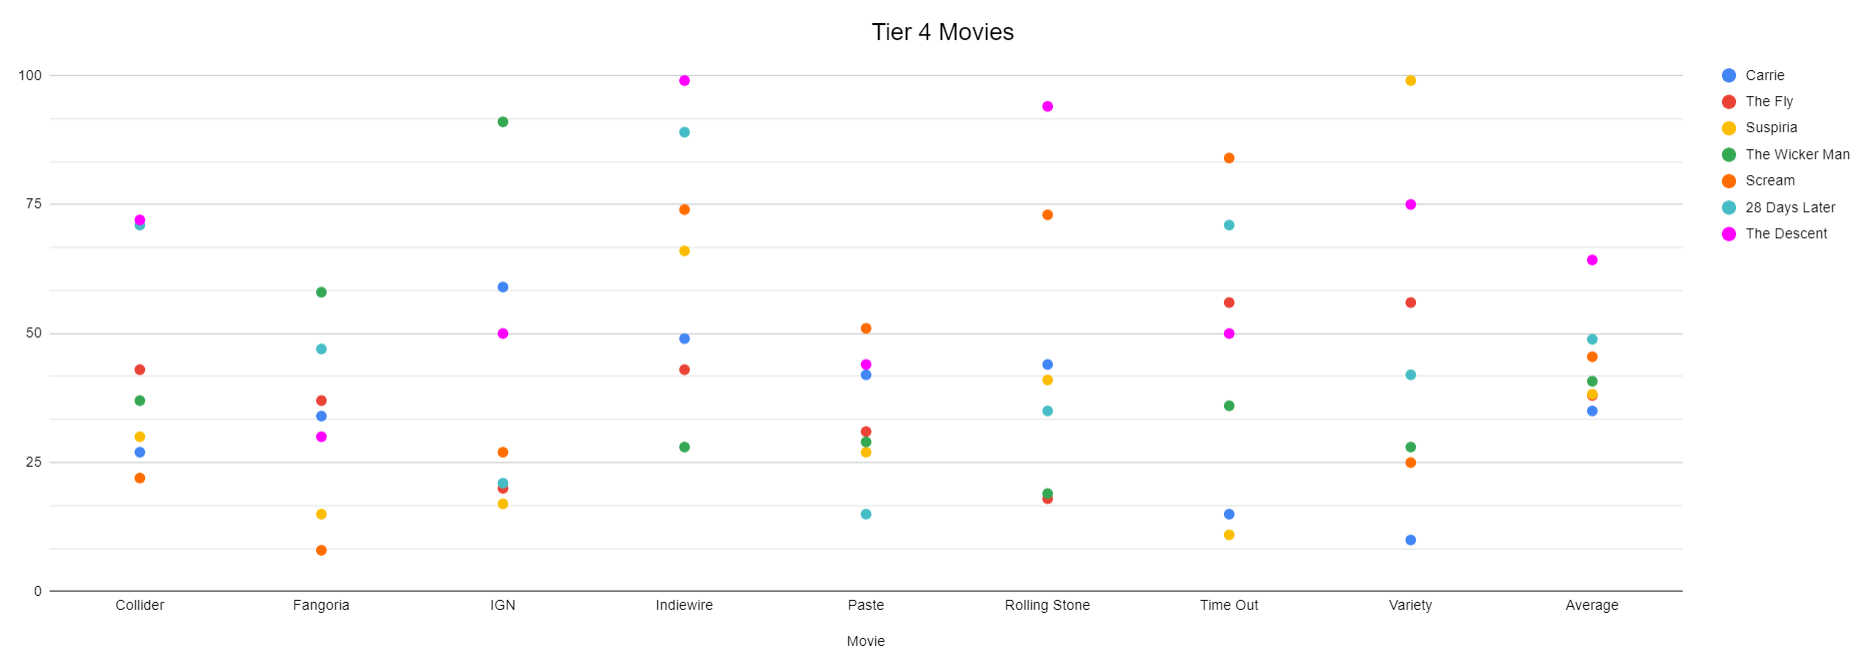Click the Tier 4 Movies chart title
This screenshot has height=664, width=1867.
point(942,32)
